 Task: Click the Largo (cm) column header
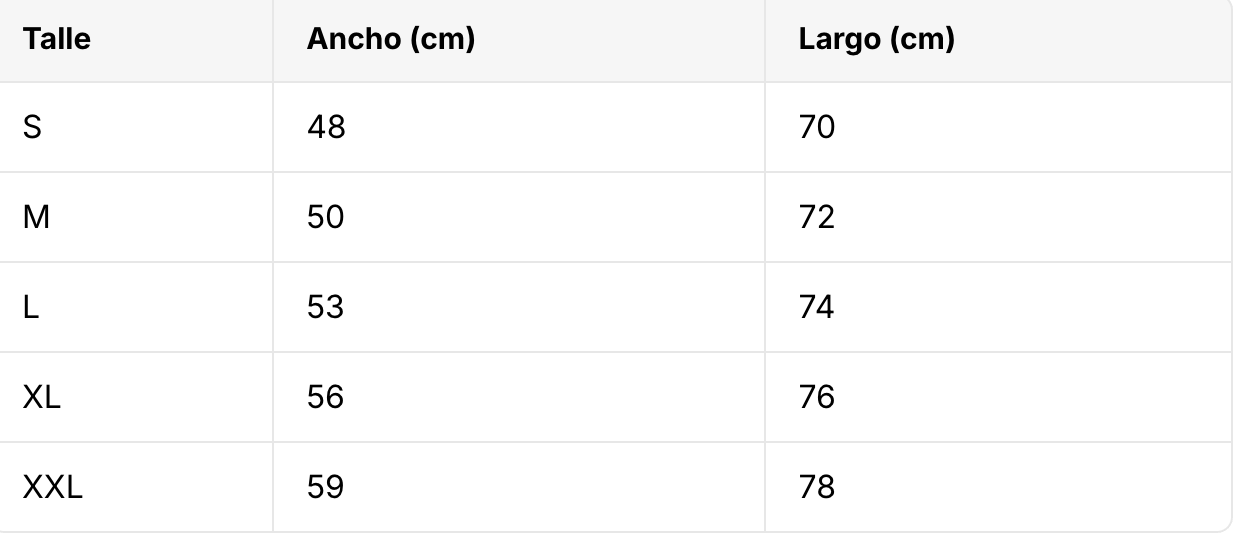point(877,40)
